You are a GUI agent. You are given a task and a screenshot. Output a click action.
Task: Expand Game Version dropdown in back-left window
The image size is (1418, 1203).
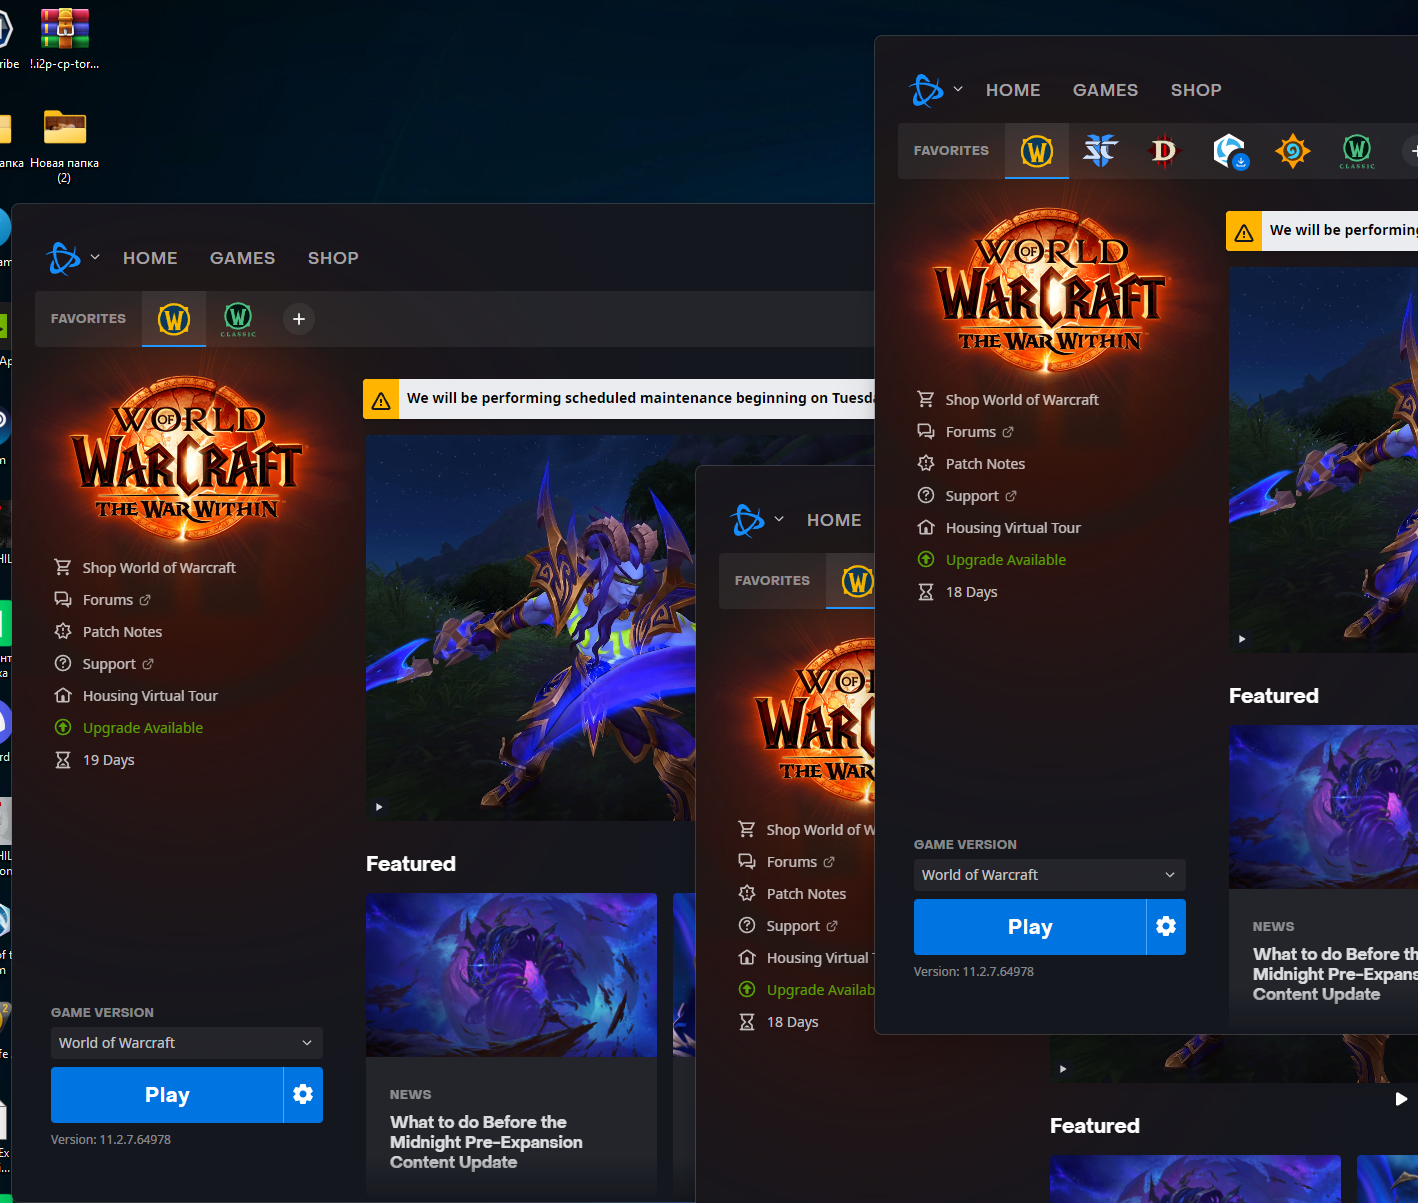click(x=187, y=1043)
